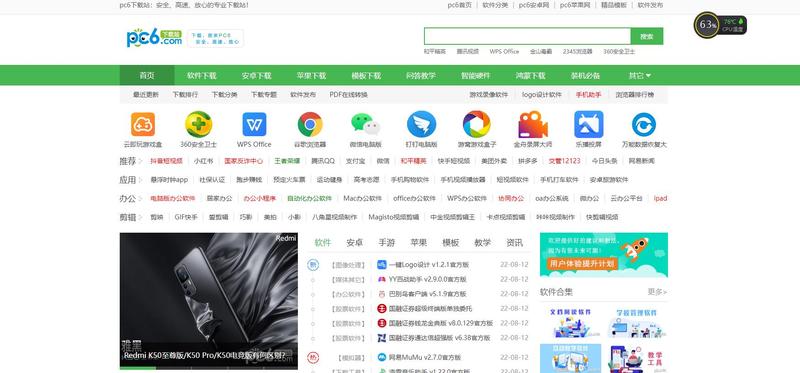Click the CPU 63% monitor widget
The width and height of the screenshot is (800, 373).
707,24
